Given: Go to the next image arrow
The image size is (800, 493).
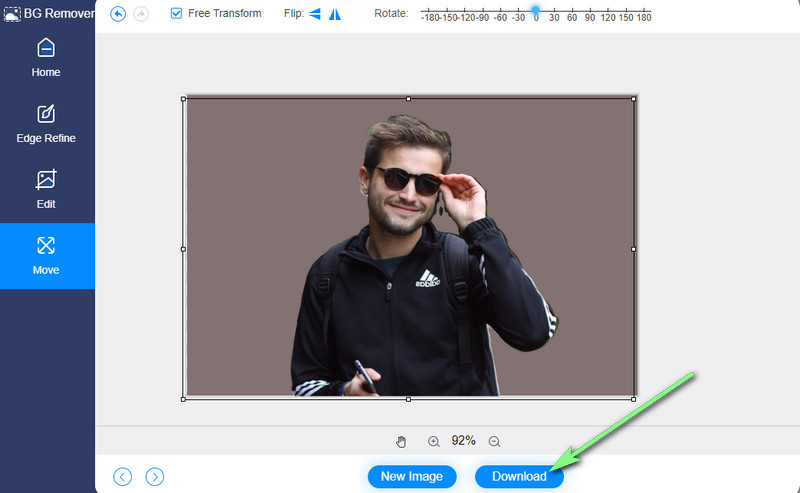Looking at the screenshot, I should [154, 477].
